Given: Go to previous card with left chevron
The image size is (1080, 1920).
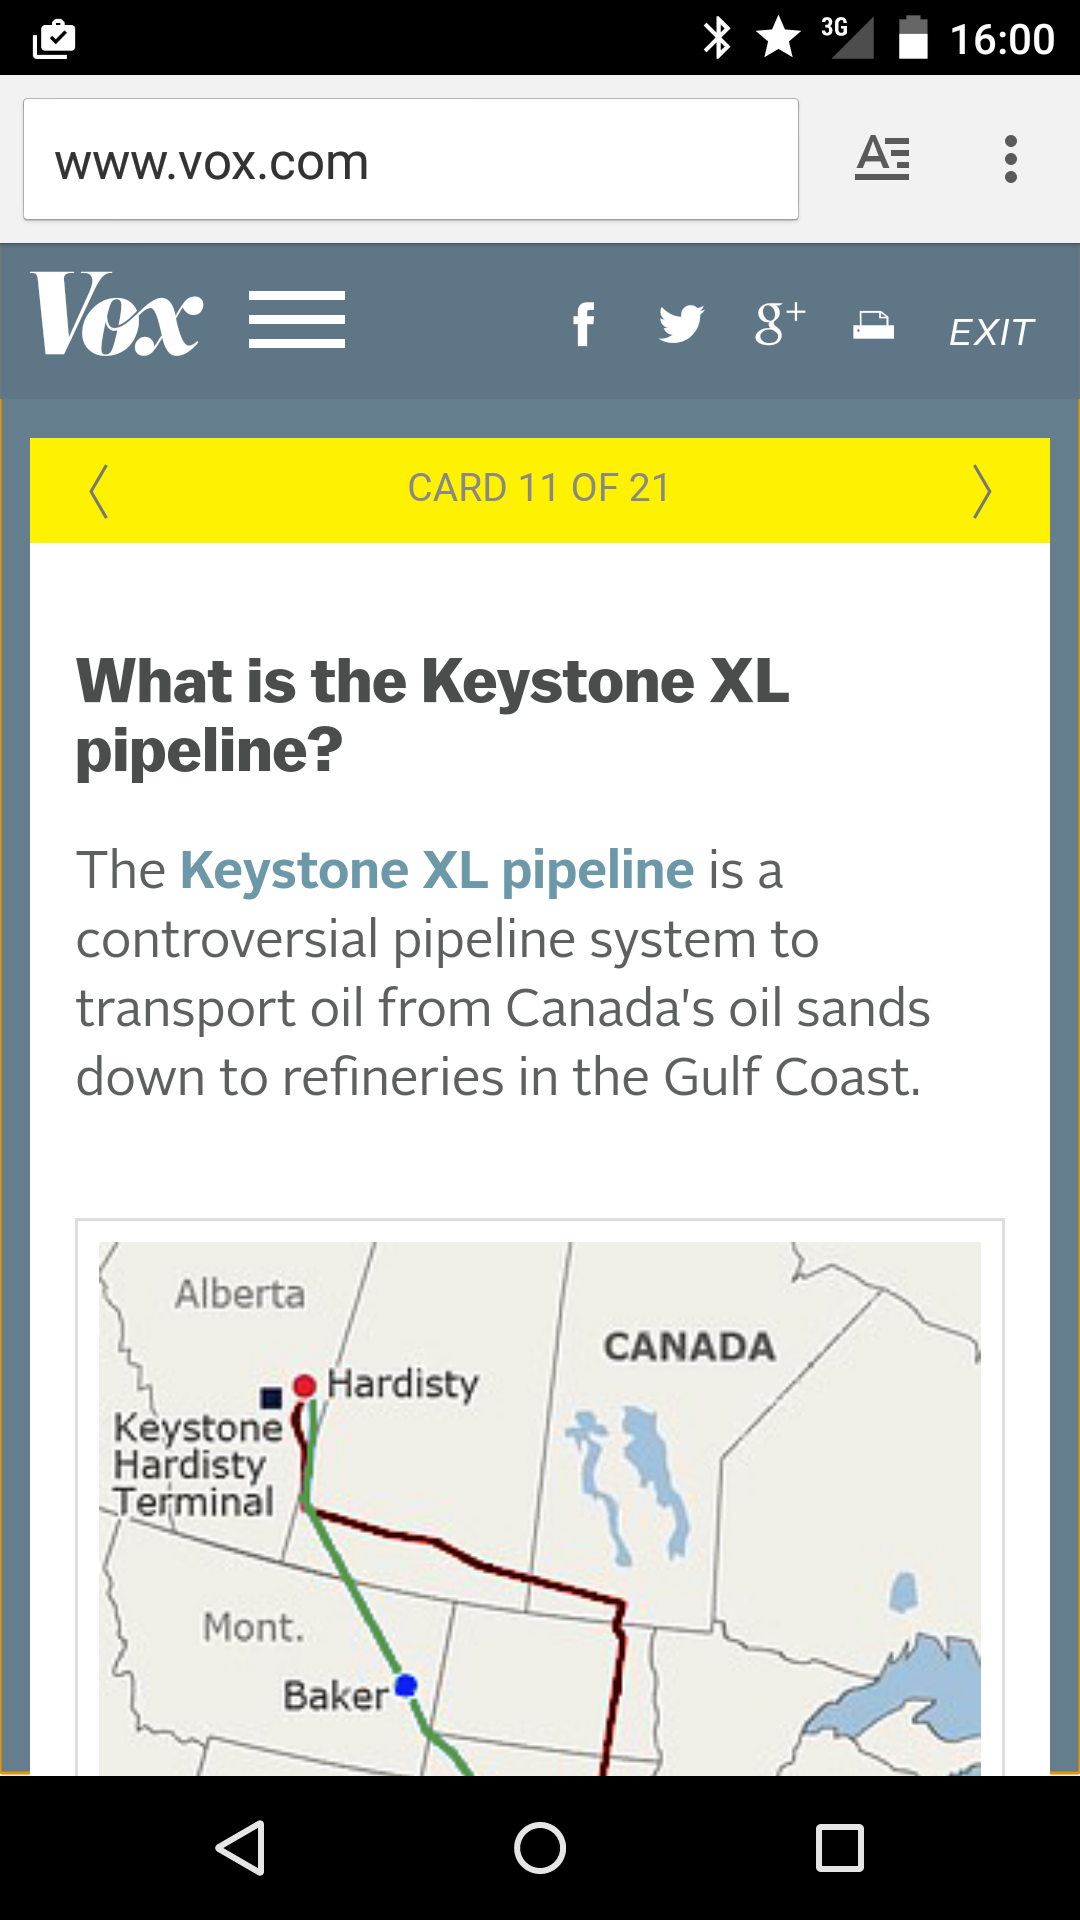Looking at the screenshot, I should pyautogui.click(x=98, y=491).
